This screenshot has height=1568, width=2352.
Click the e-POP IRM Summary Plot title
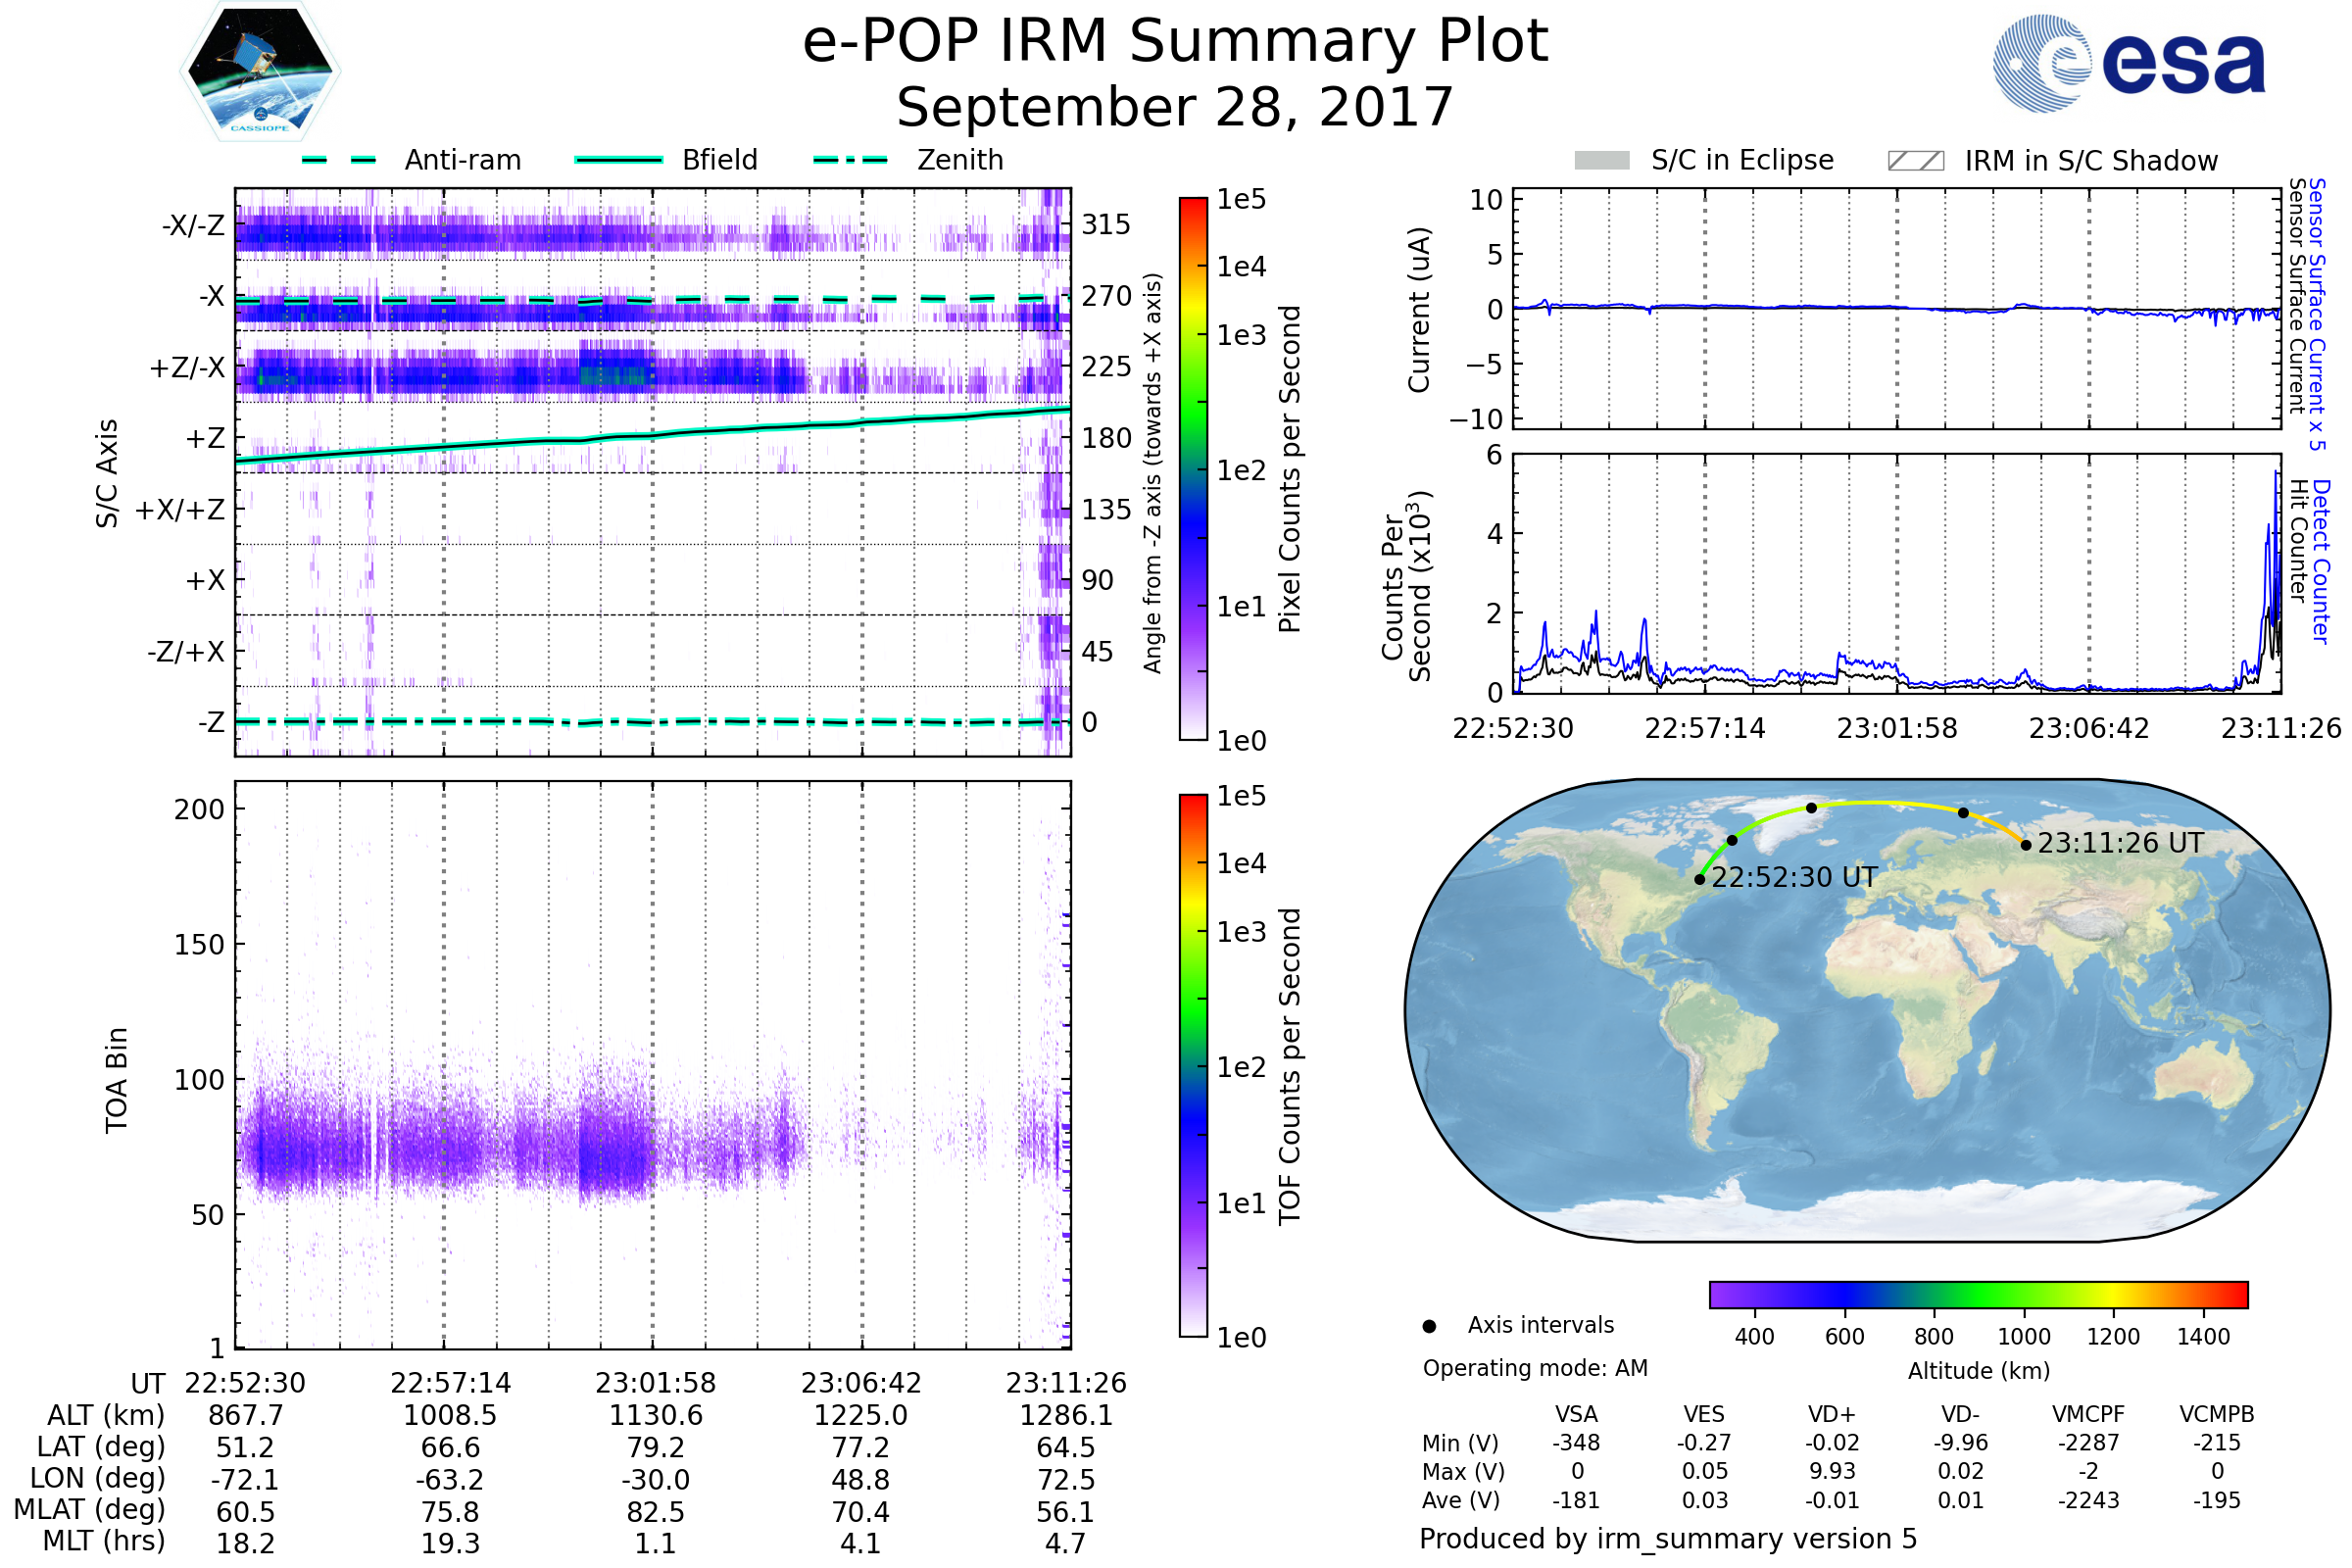(1175, 42)
